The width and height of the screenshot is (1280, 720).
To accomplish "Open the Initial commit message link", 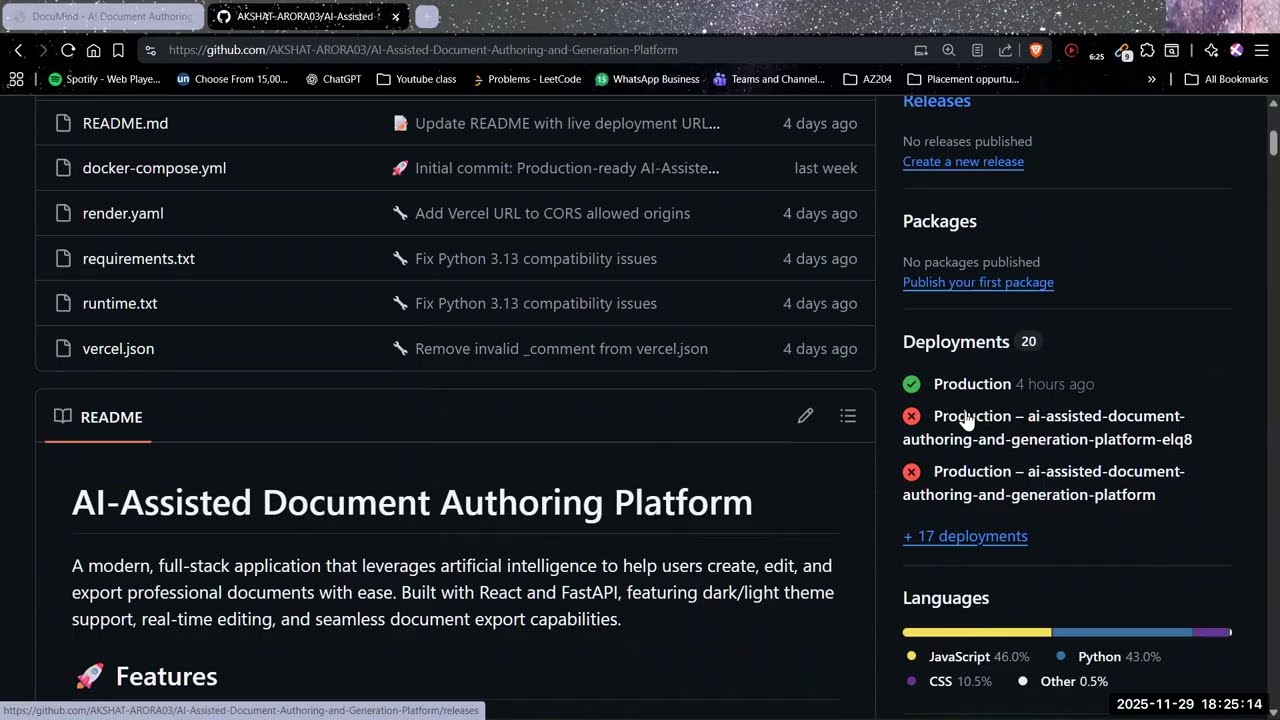I will click(567, 168).
